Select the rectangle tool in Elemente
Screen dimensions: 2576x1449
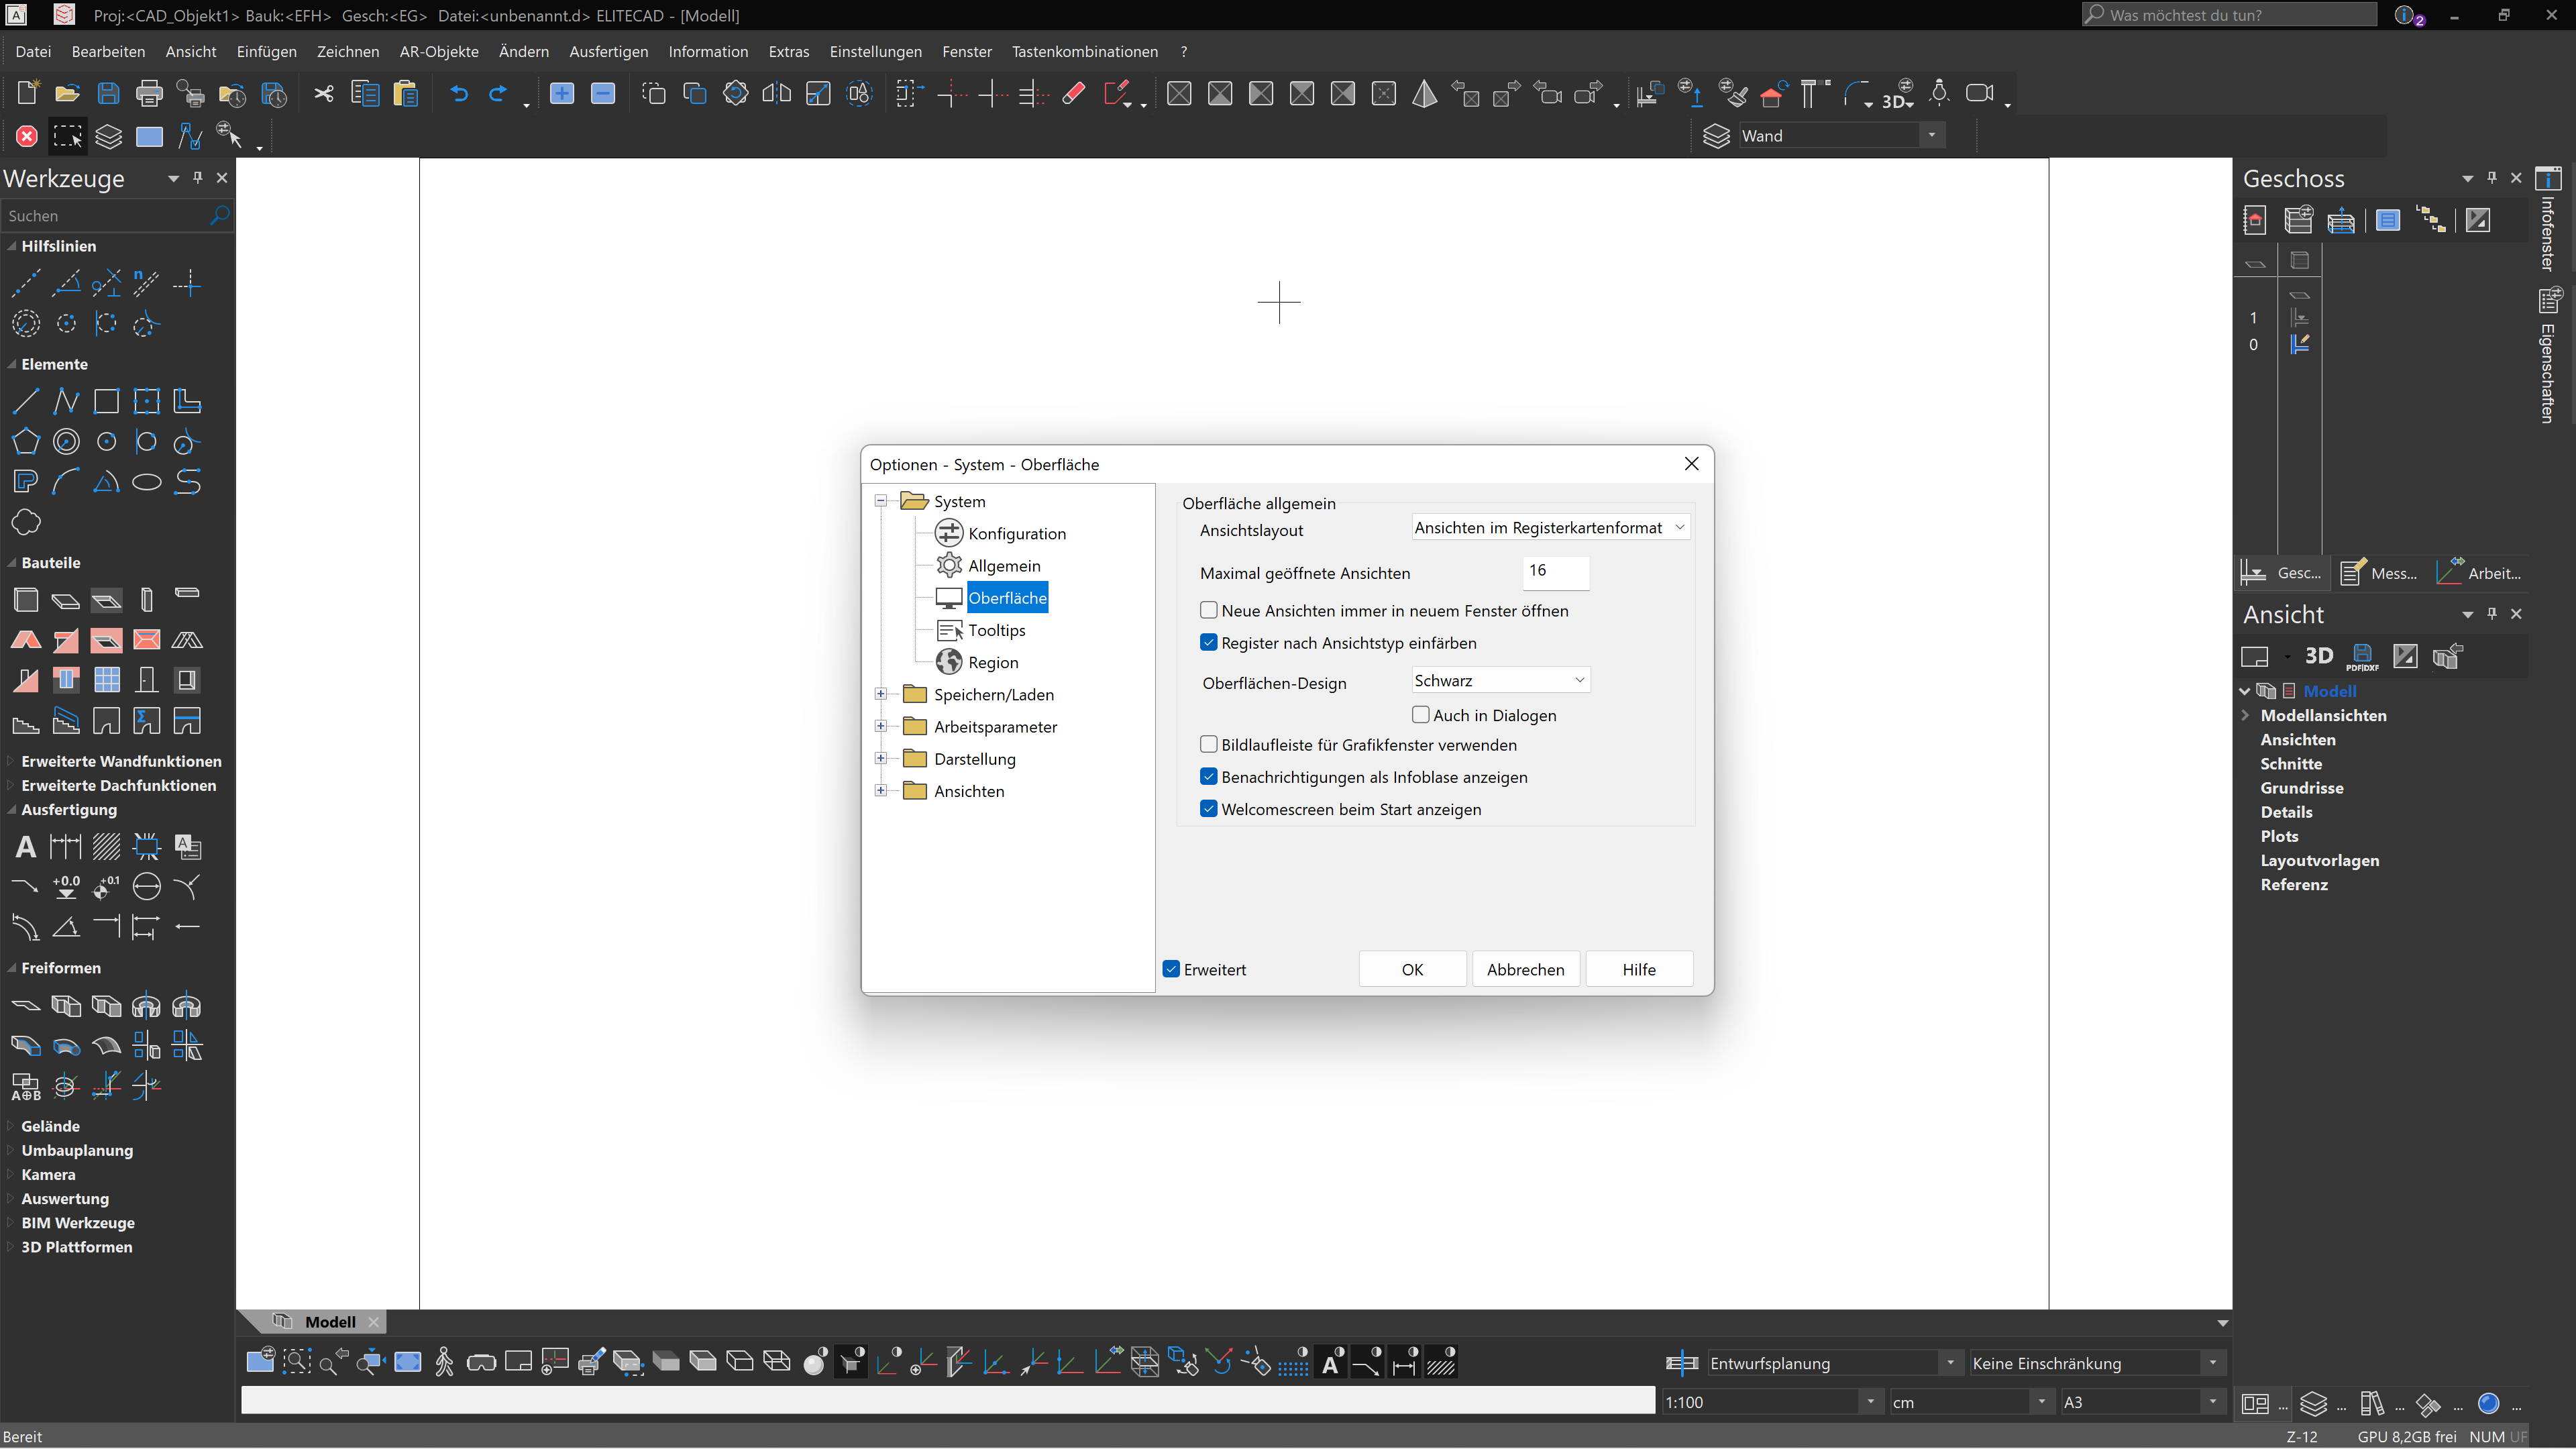coord(106,402)
